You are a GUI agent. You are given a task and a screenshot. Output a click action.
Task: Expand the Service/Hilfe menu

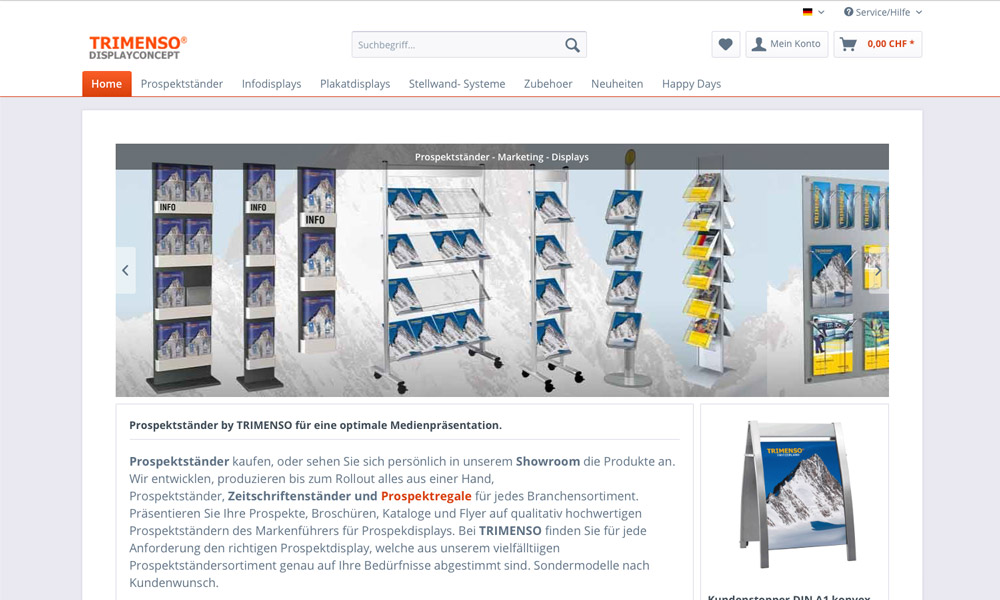pyautogui.click(x=883, y=12)
